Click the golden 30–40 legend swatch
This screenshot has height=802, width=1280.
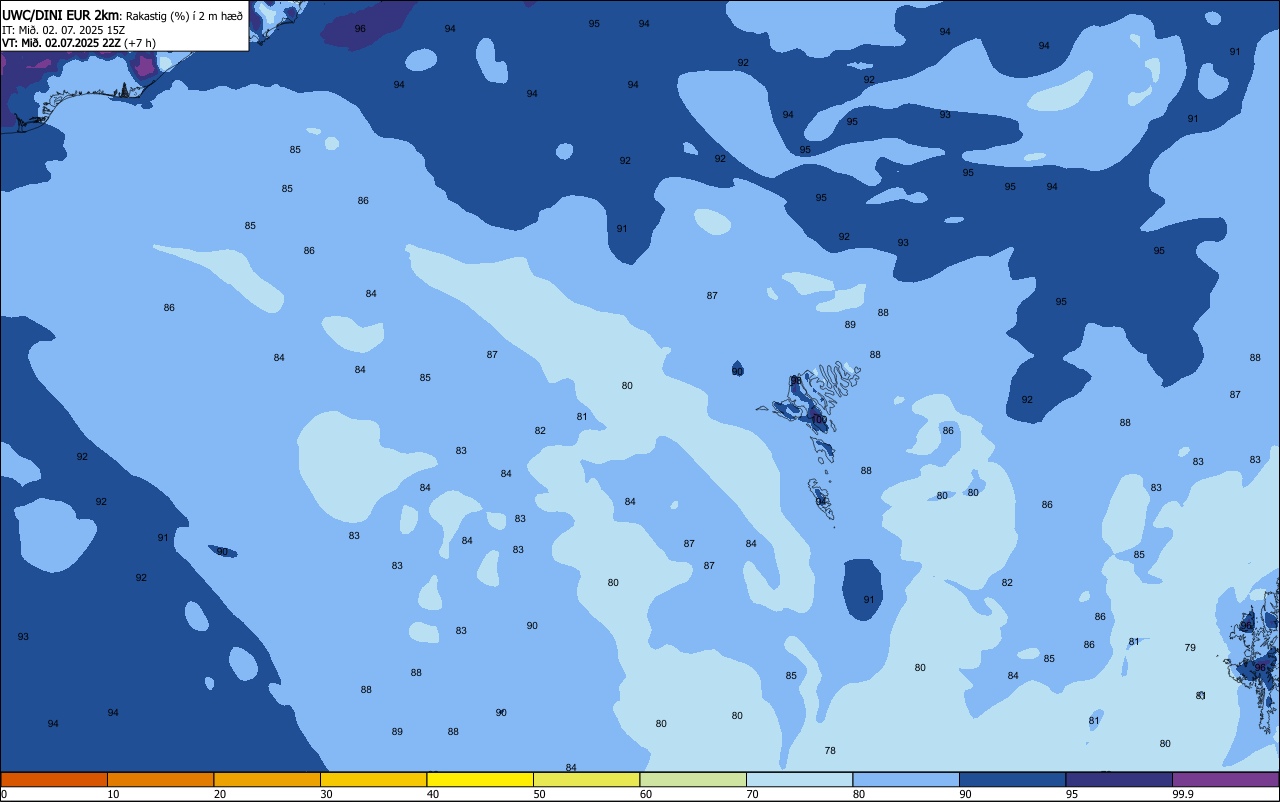click(373, 779)
